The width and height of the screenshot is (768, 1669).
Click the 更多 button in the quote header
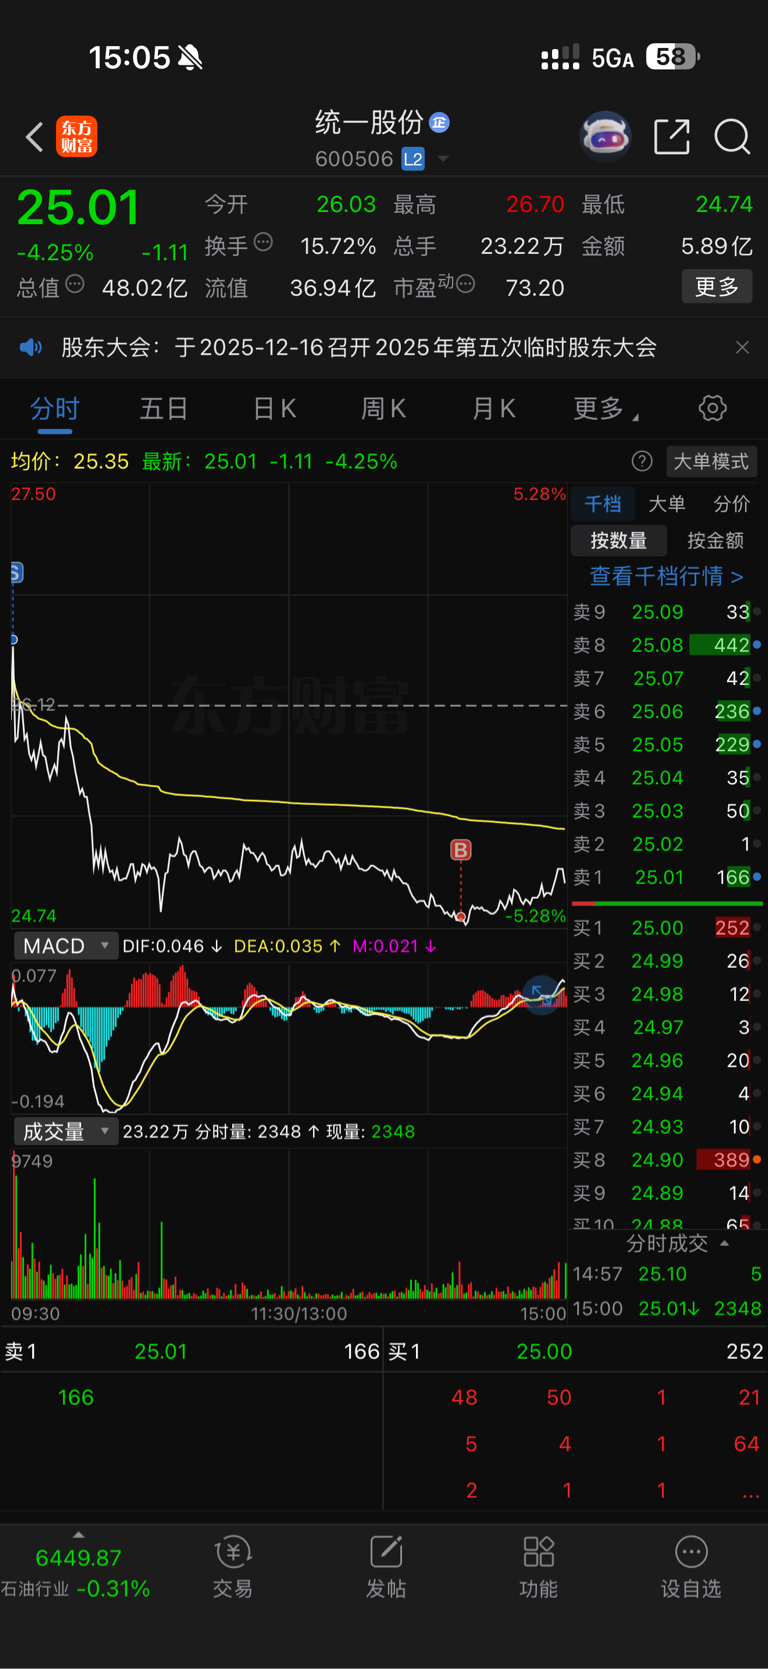point(716,287)
